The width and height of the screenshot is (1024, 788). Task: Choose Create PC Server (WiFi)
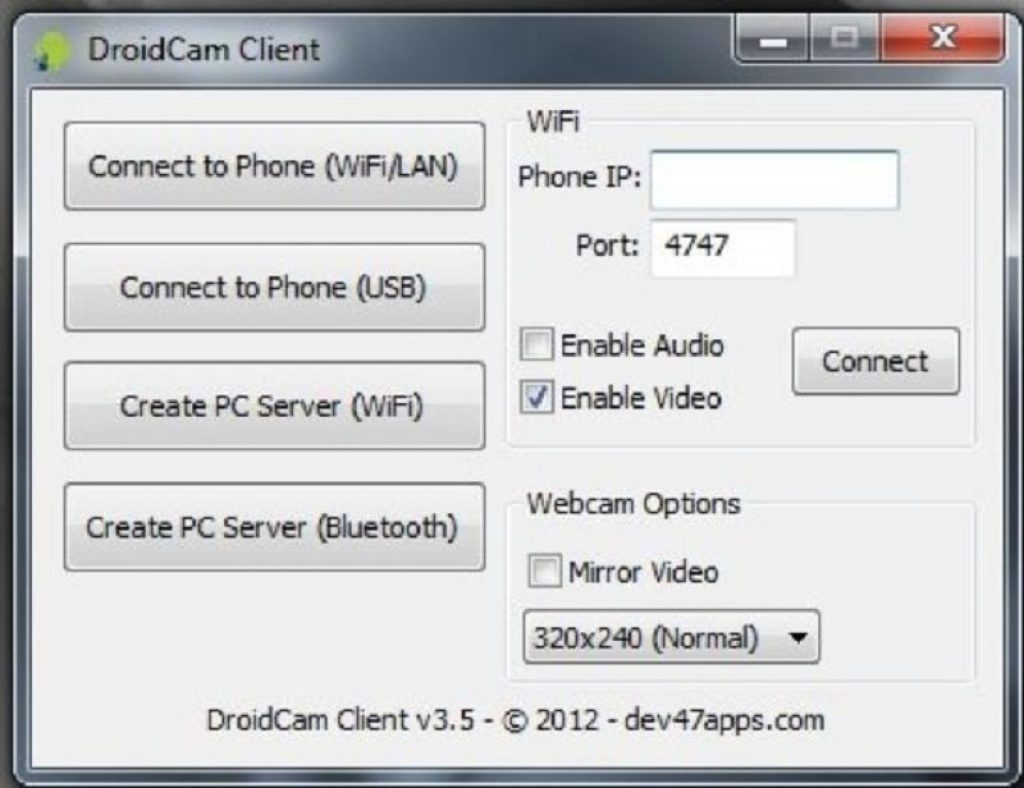(274, 405)
